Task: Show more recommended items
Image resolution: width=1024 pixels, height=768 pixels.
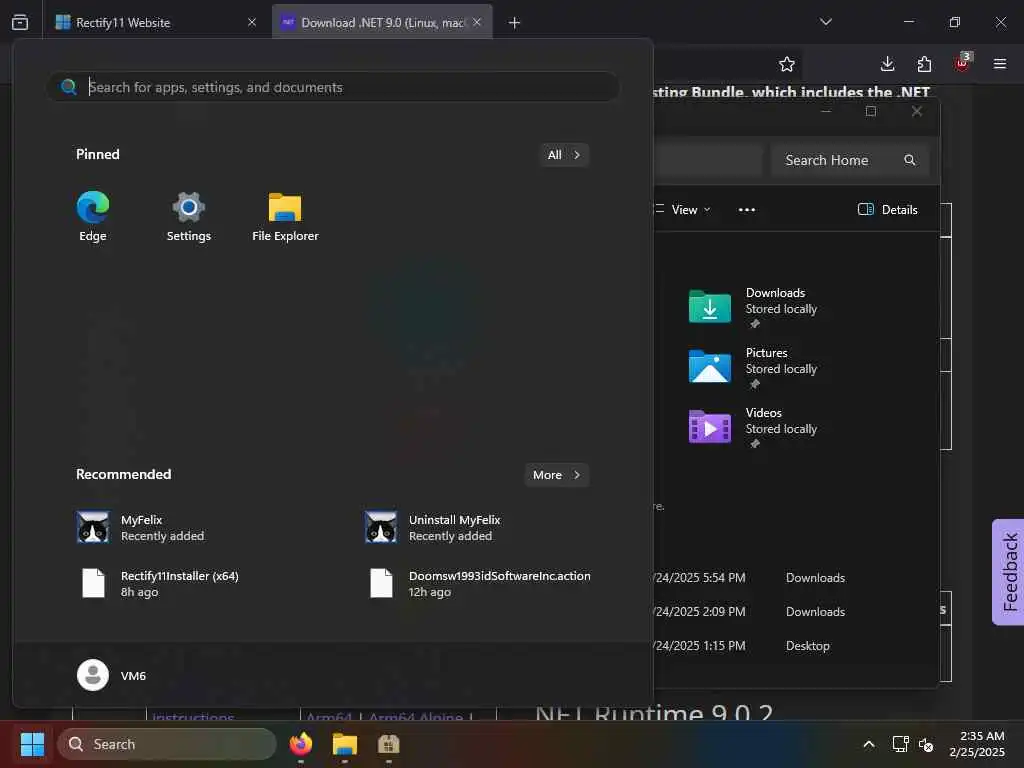Action: click(556, 475)
